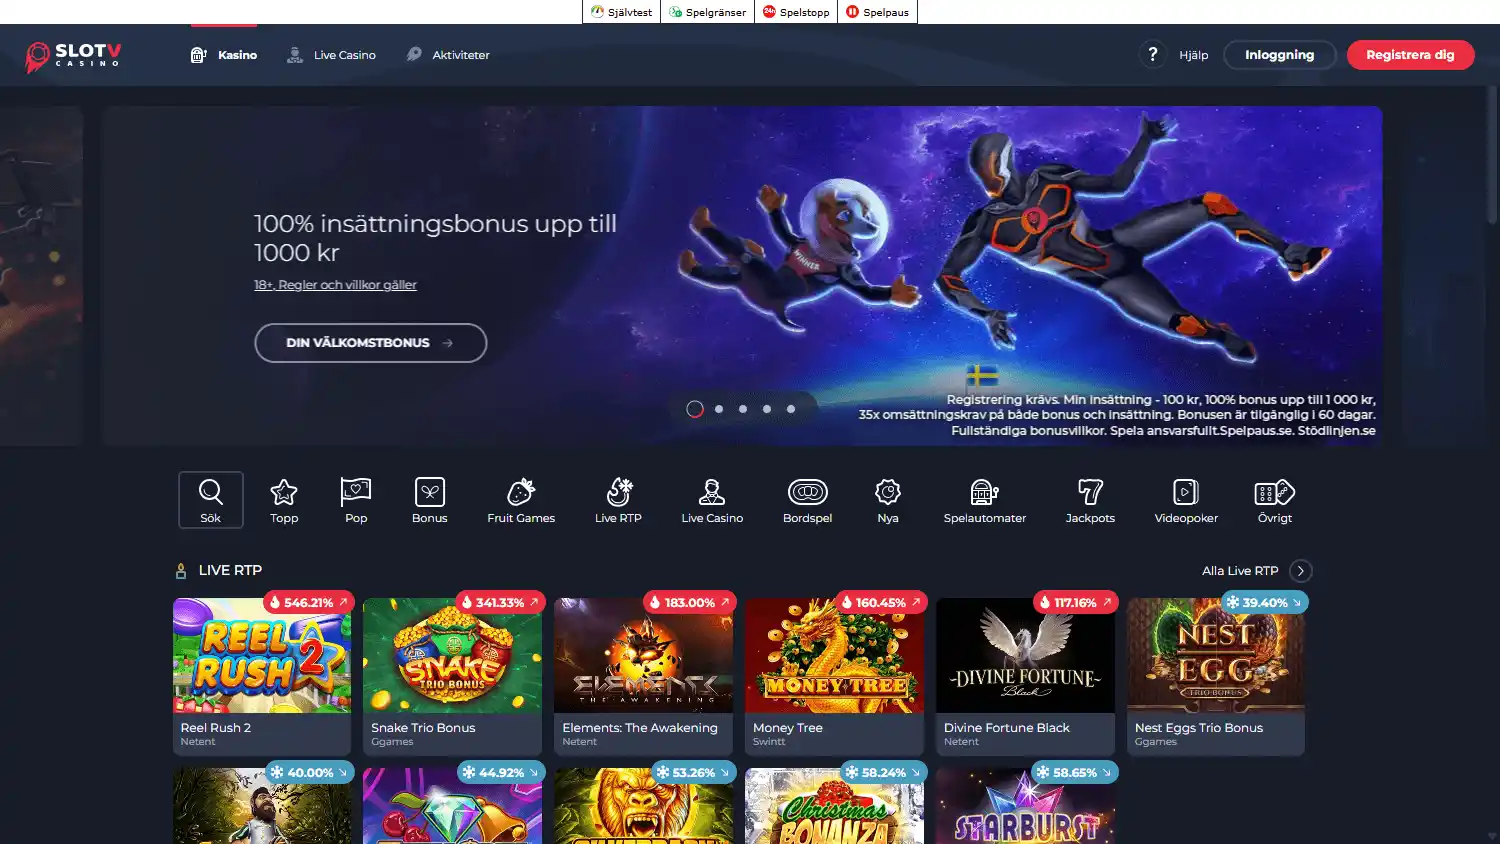Screen dimensions: 1500x844
Task: Select the fifth banner slide dot
Action: pyautogui.click(x=791, y=409)
